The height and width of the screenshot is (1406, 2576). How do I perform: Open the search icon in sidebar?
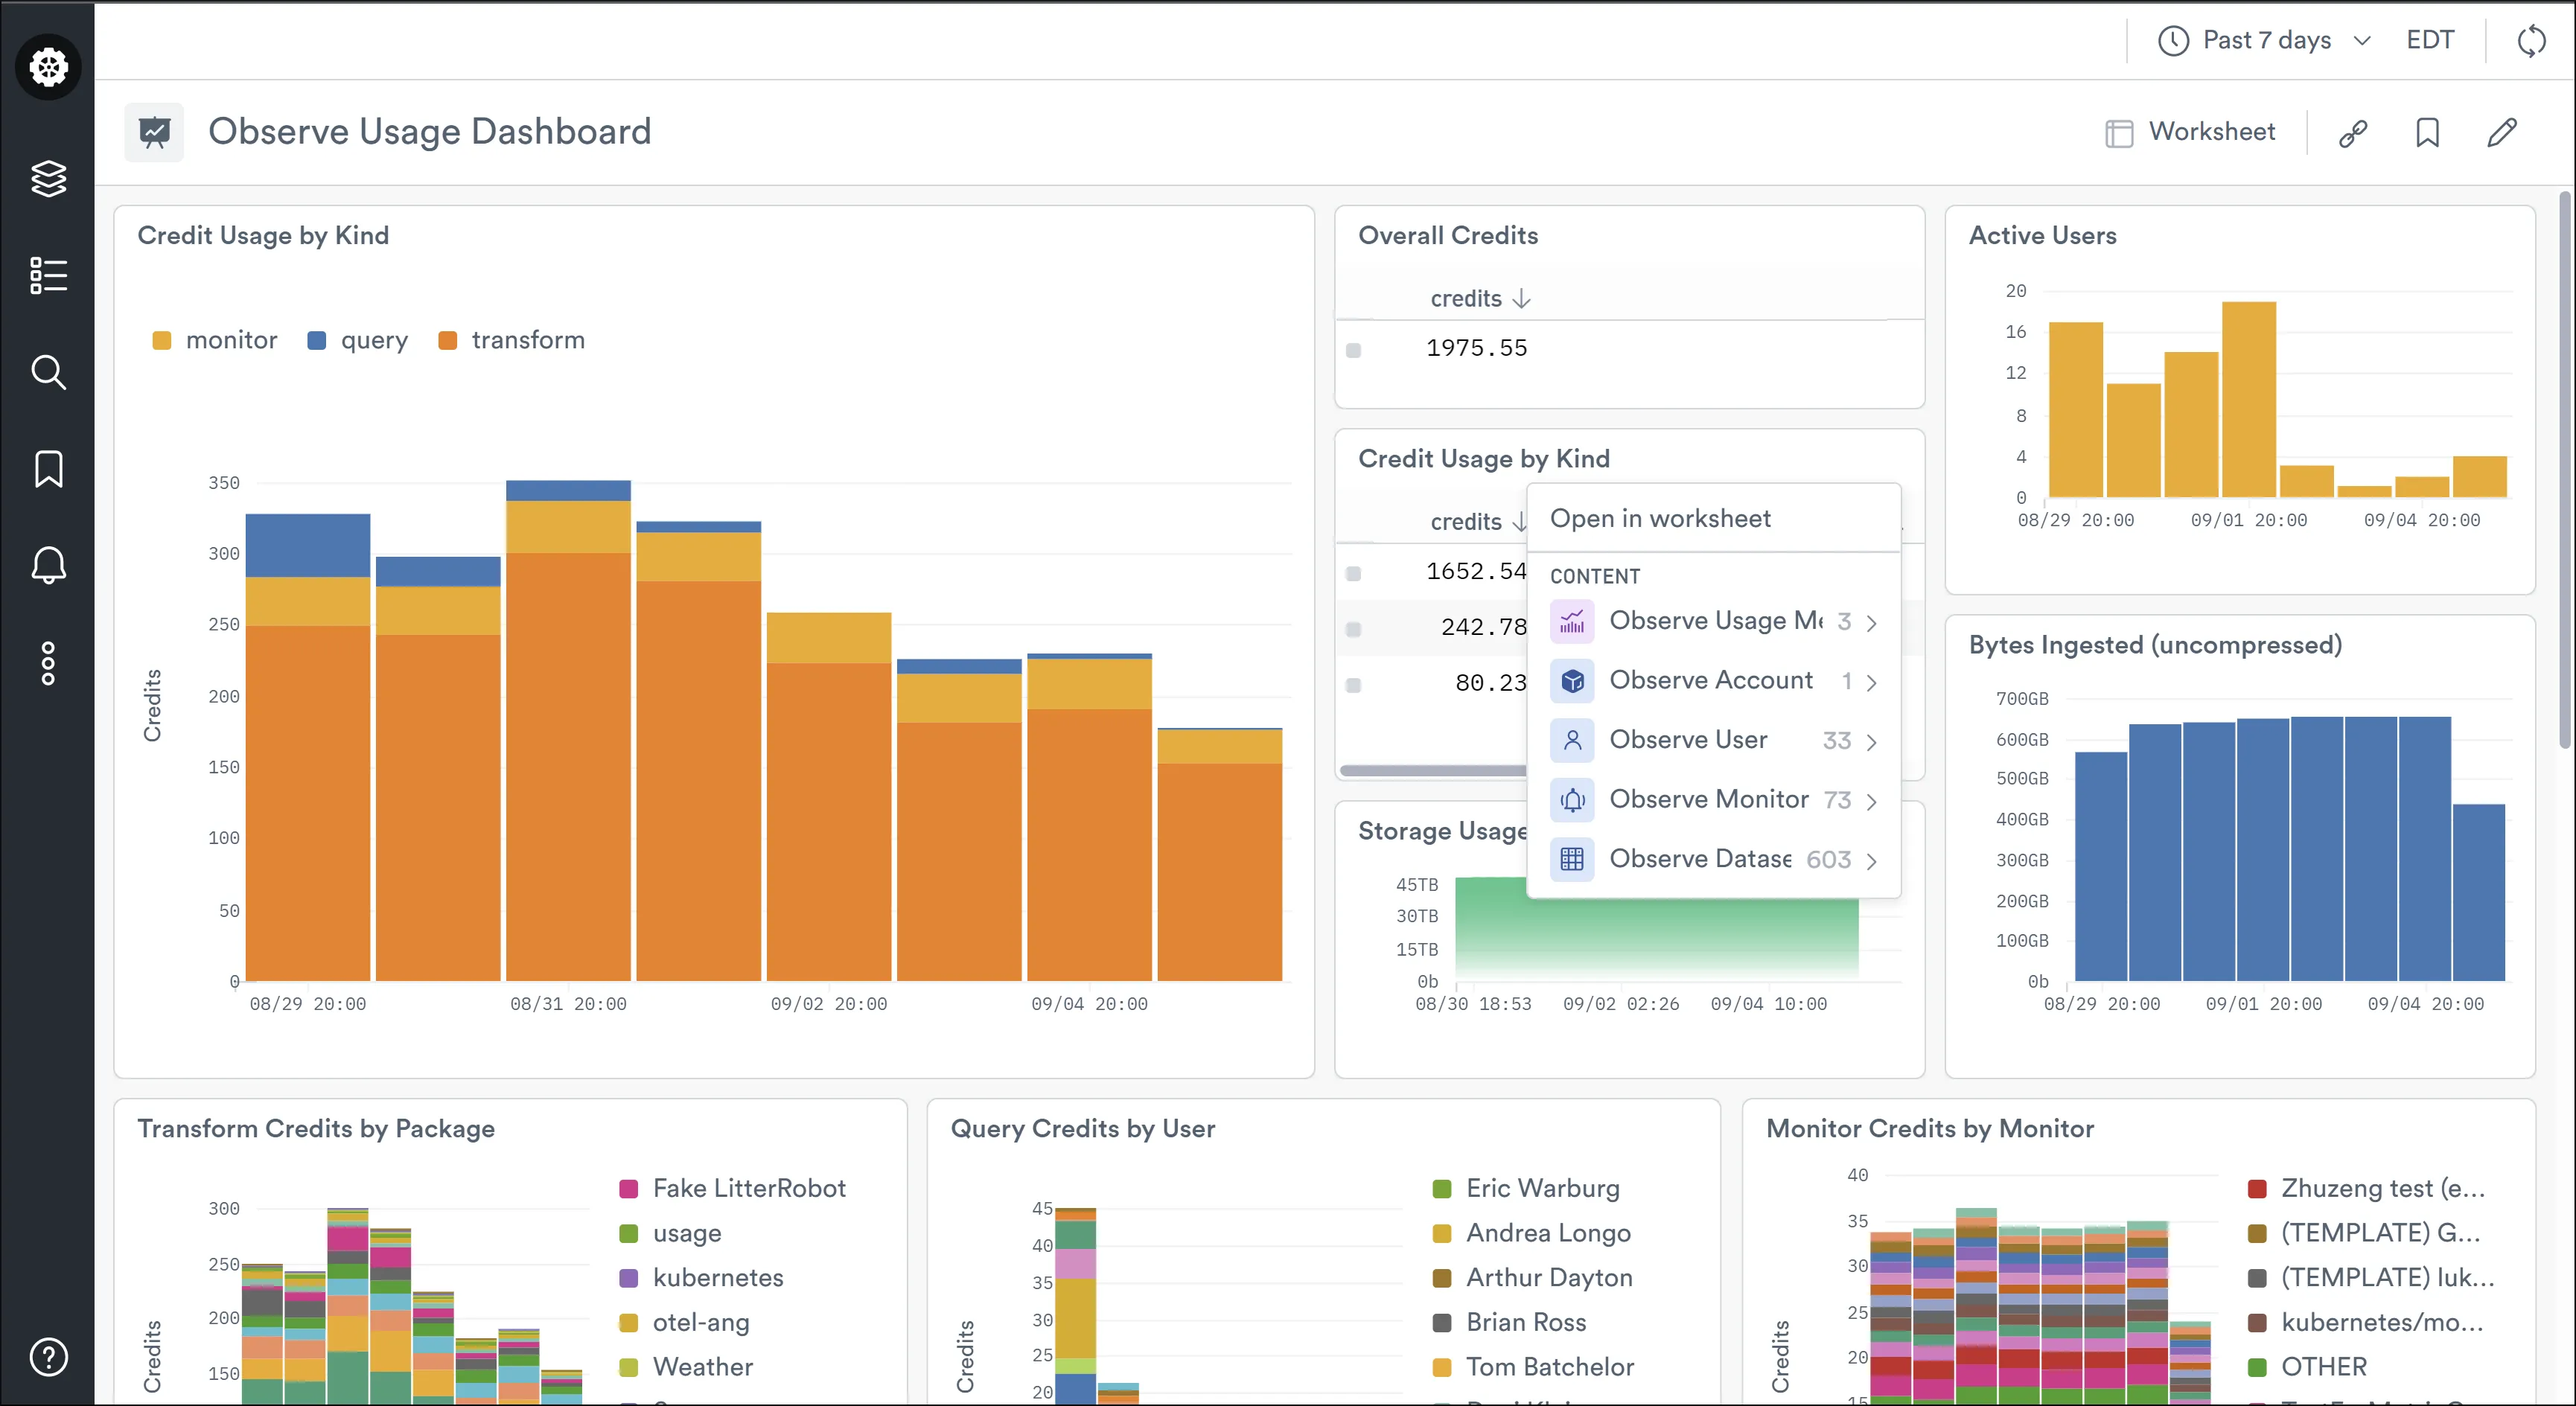[48, 372]
